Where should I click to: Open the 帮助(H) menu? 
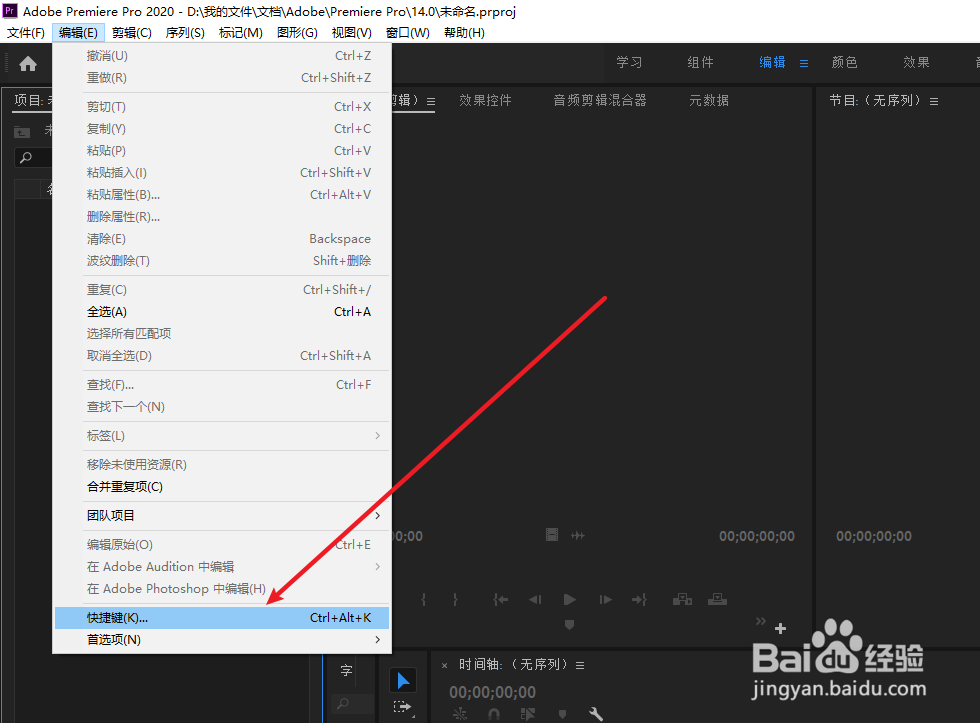[464, 32]
